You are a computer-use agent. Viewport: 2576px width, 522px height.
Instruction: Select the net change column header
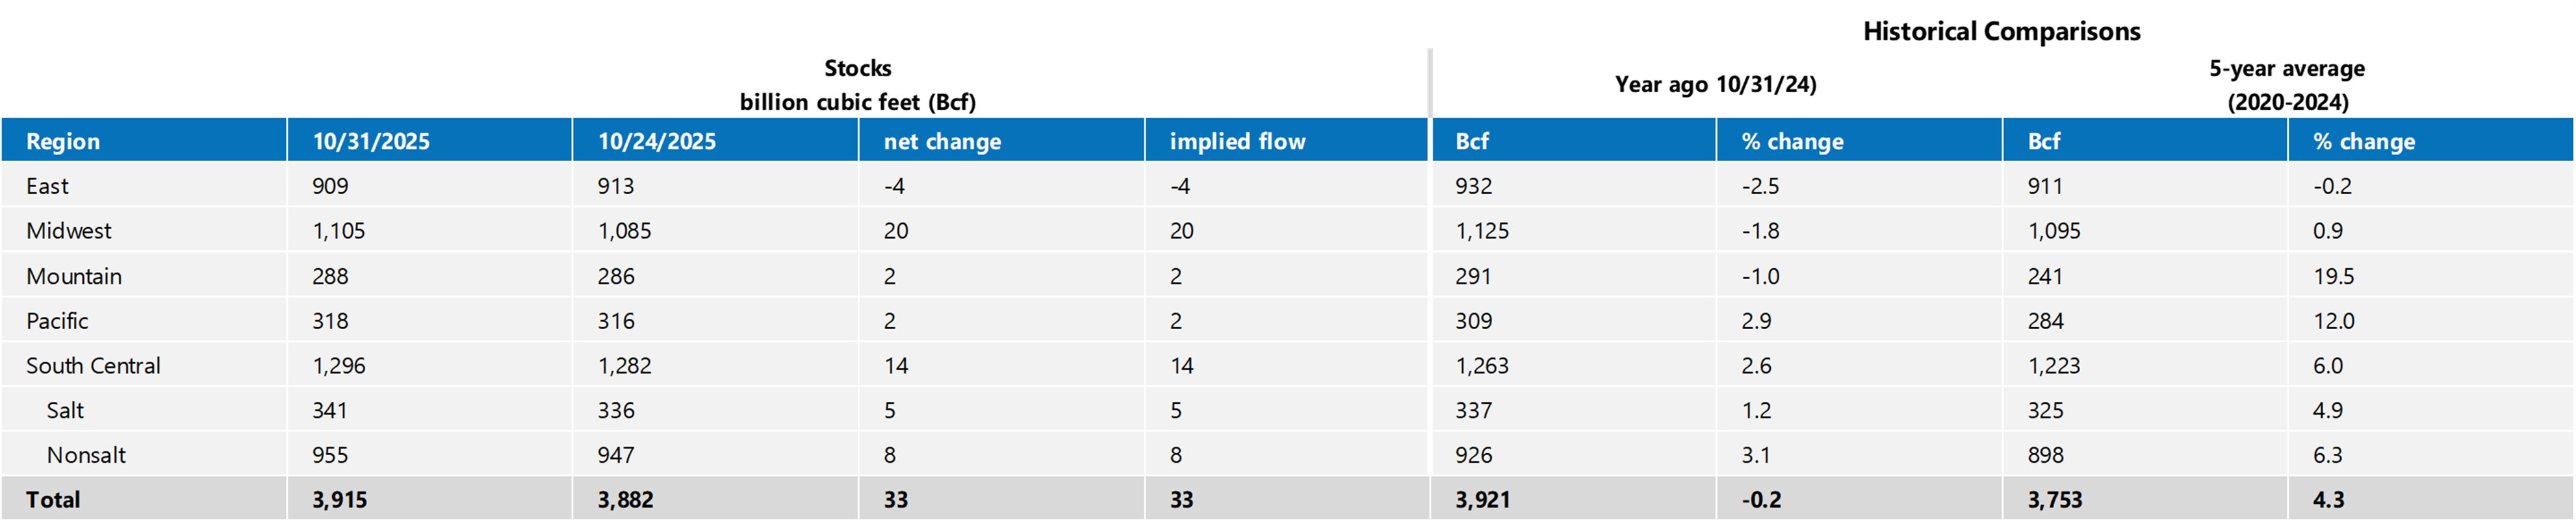pos(942,141)
